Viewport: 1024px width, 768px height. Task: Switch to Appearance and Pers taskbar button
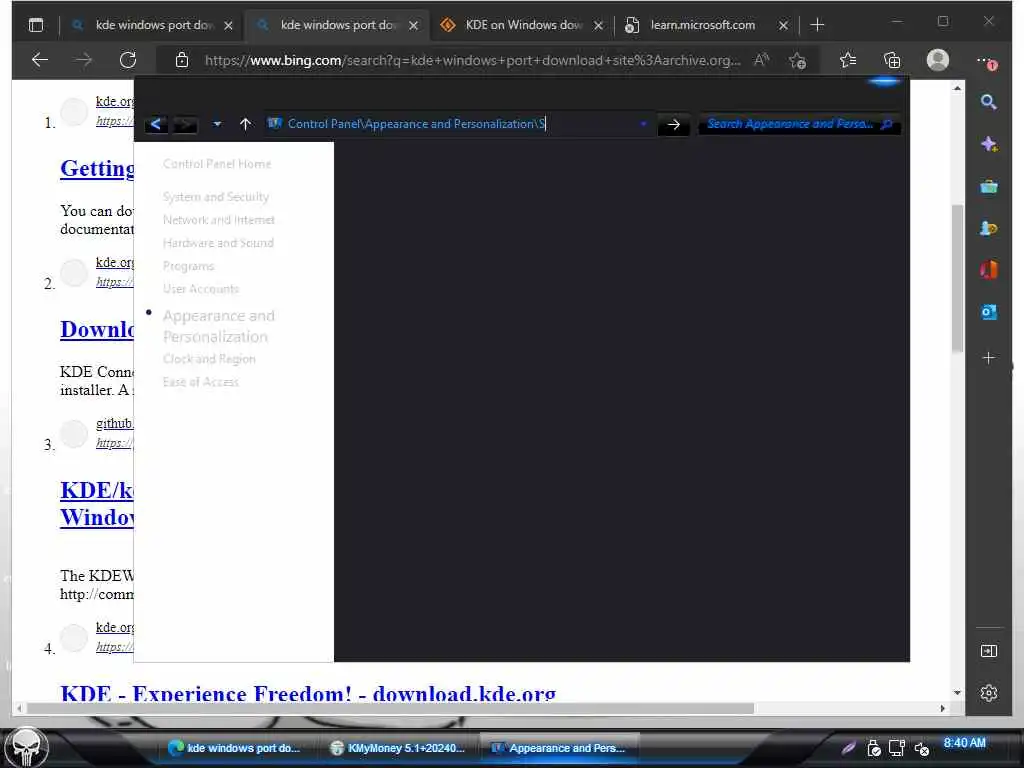[x=559, y=748]
